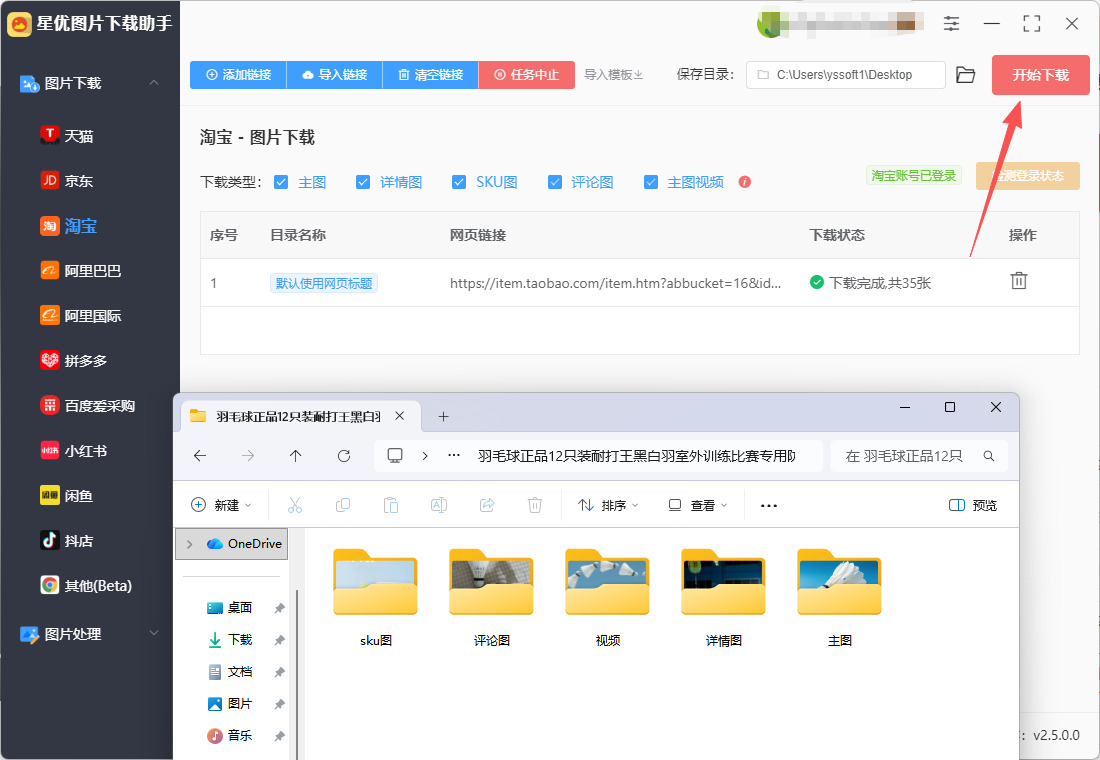Toggle the SKU图 checkbox
1100x760 pixels.
(x=459, y=182)
